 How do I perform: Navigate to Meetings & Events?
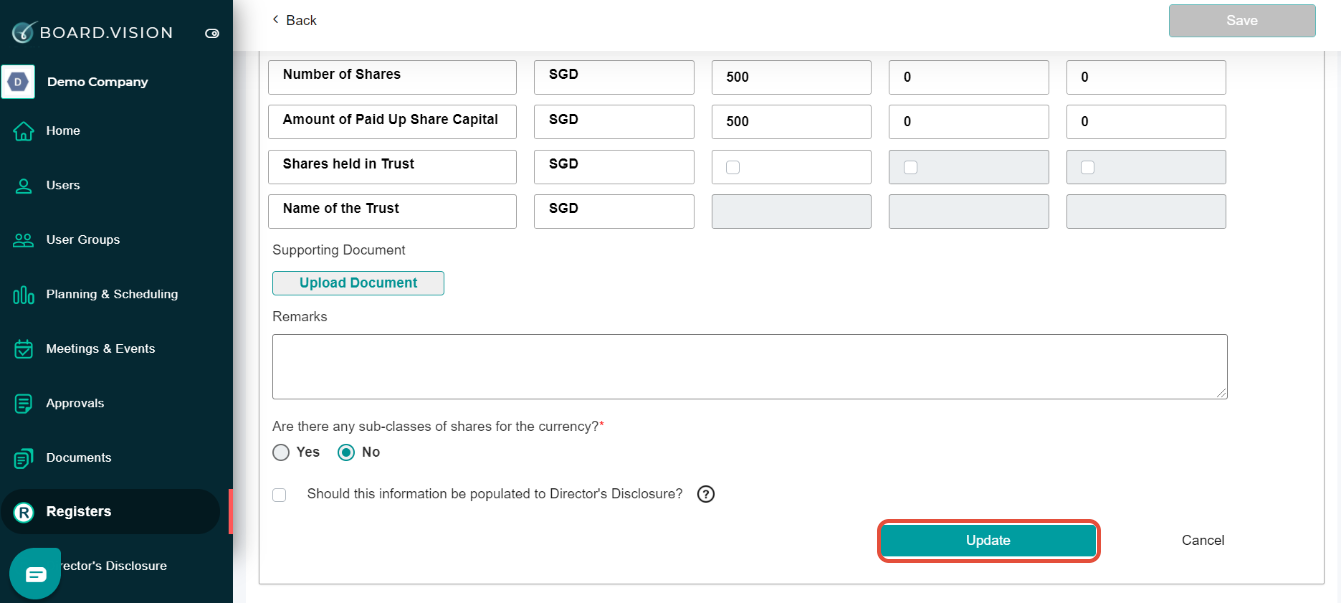(x=100, y=348)
